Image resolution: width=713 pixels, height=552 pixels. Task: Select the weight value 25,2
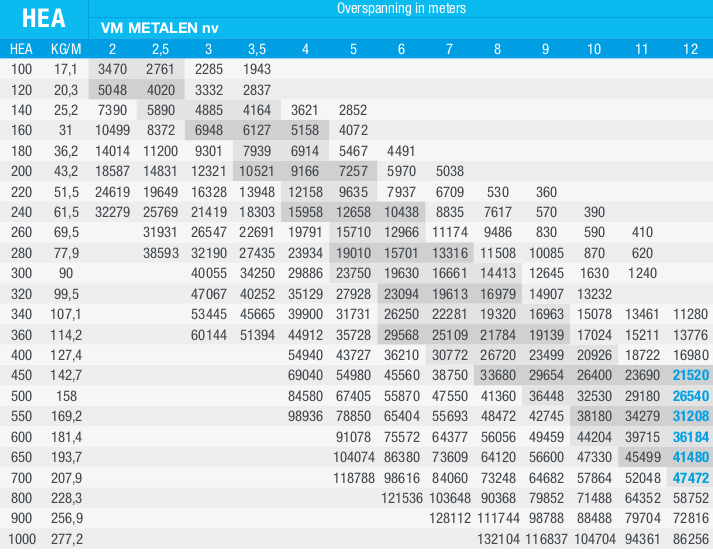pyautogui.click(x=66, y=110)
